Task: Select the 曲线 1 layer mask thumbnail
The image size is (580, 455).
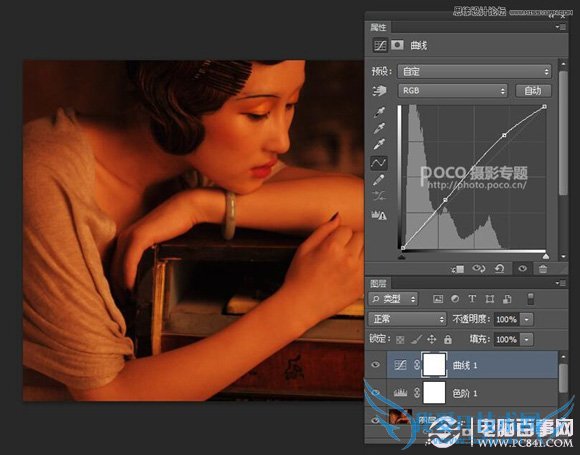Action: coord(434,365)
